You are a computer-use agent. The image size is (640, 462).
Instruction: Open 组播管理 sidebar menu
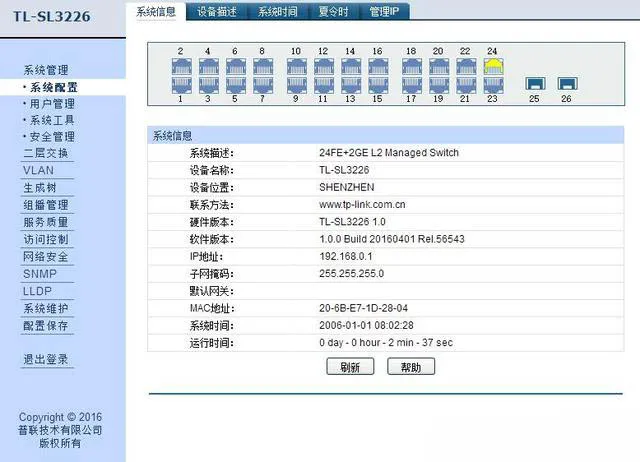click(x=46, y=205)
